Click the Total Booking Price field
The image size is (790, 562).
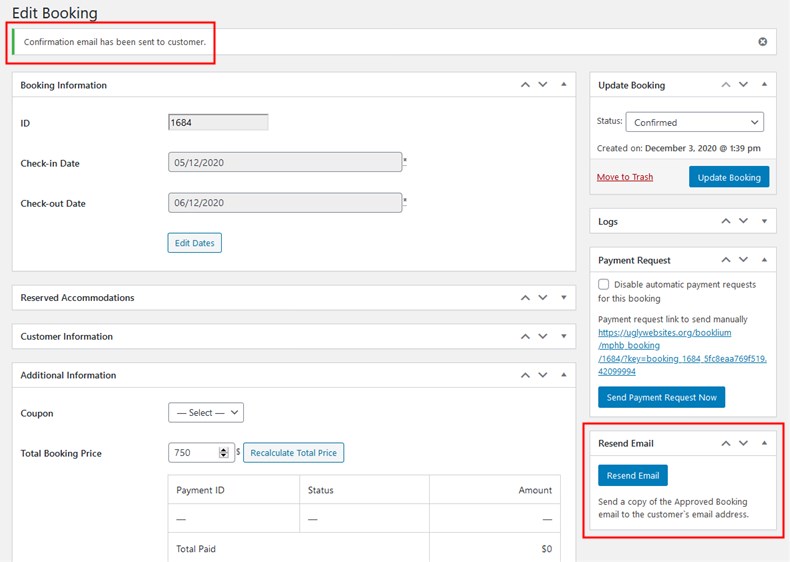[x=201, y=453]
